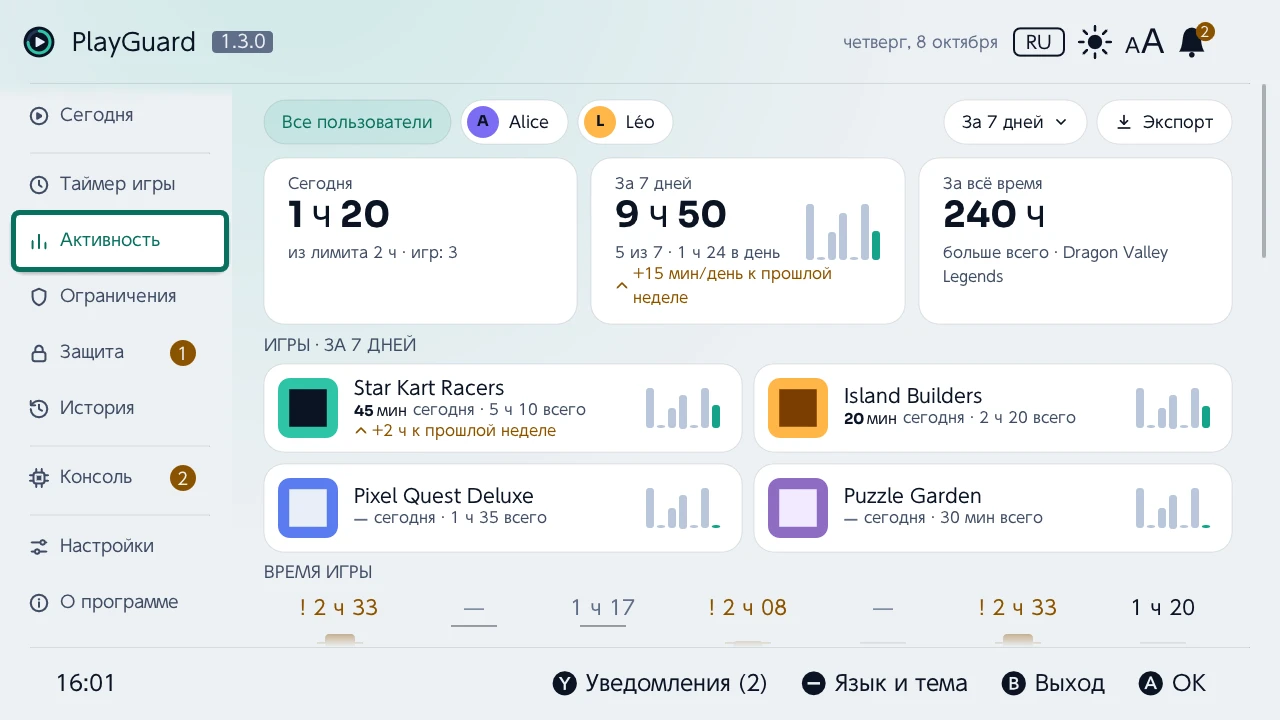This screenshot has width=1280, height=720.
Task: Click the Island Builders game icon
Action: (798, 408)
